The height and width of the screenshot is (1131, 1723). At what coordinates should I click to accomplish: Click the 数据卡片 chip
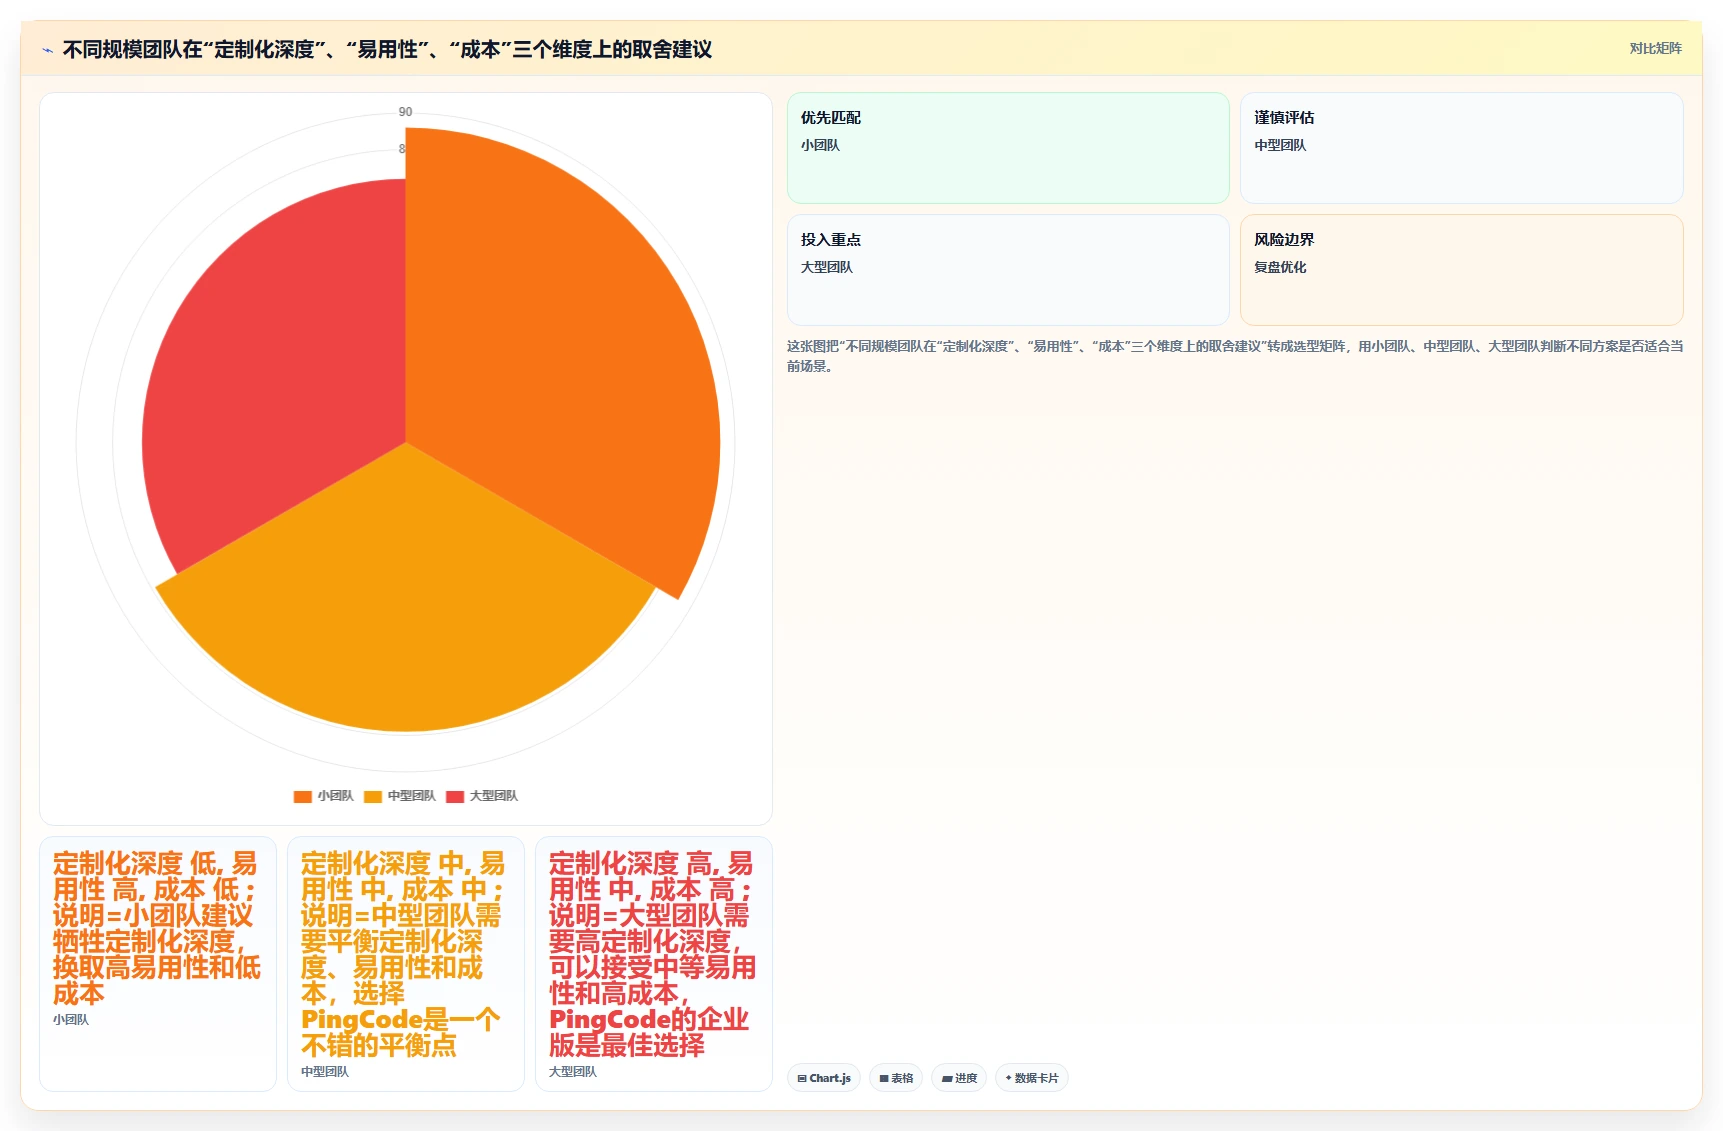tap(1032, 1078)
